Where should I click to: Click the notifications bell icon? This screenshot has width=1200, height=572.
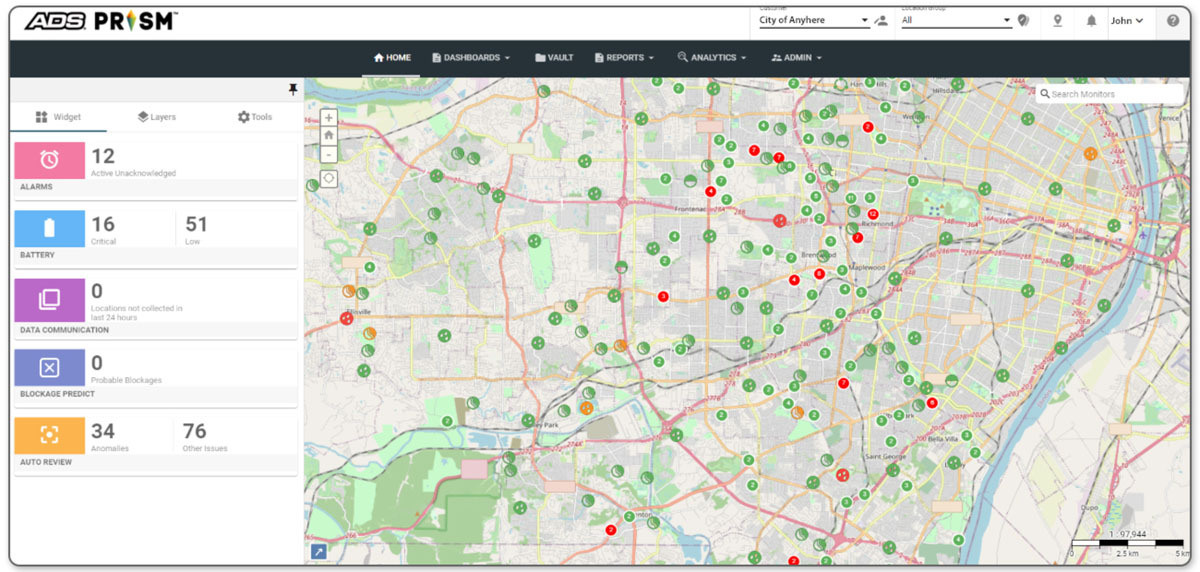pyautogui.click(x=1092, y=21)
